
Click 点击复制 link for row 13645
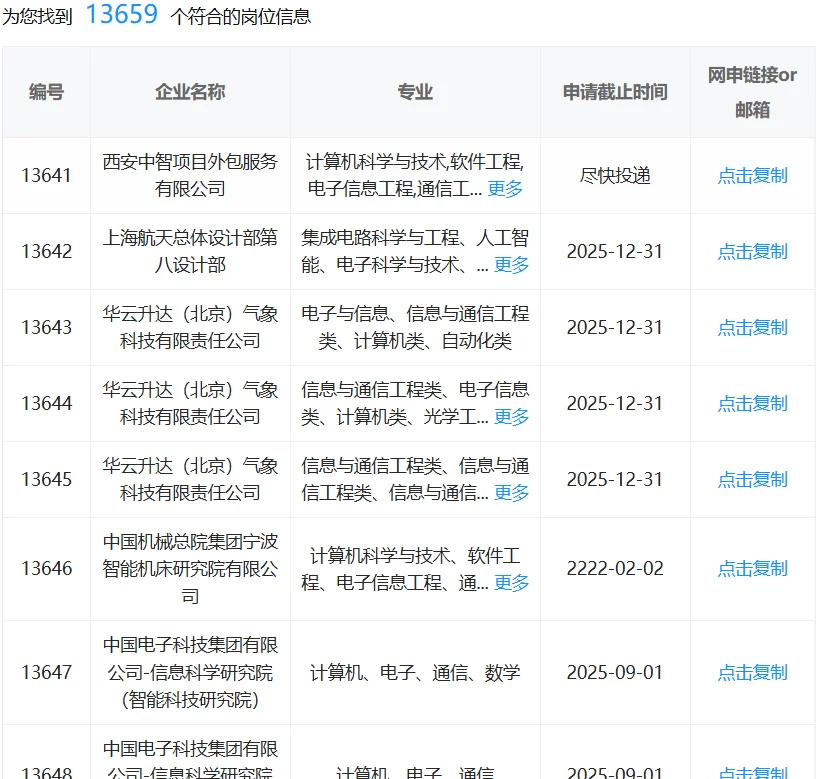pyautogui.click(x=753, y=479)
